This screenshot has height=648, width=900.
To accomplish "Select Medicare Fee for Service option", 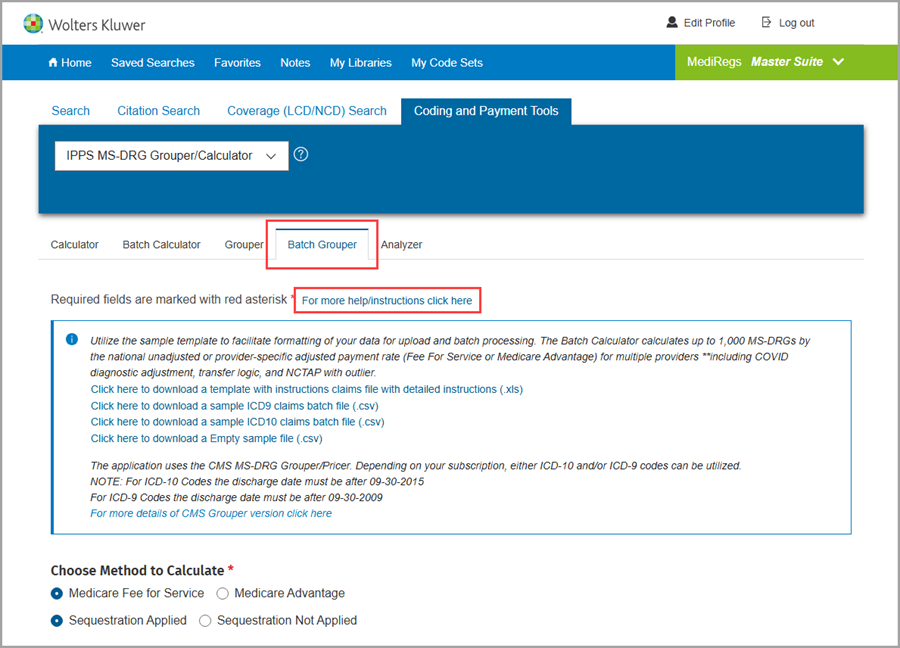I will click(57, 593).
